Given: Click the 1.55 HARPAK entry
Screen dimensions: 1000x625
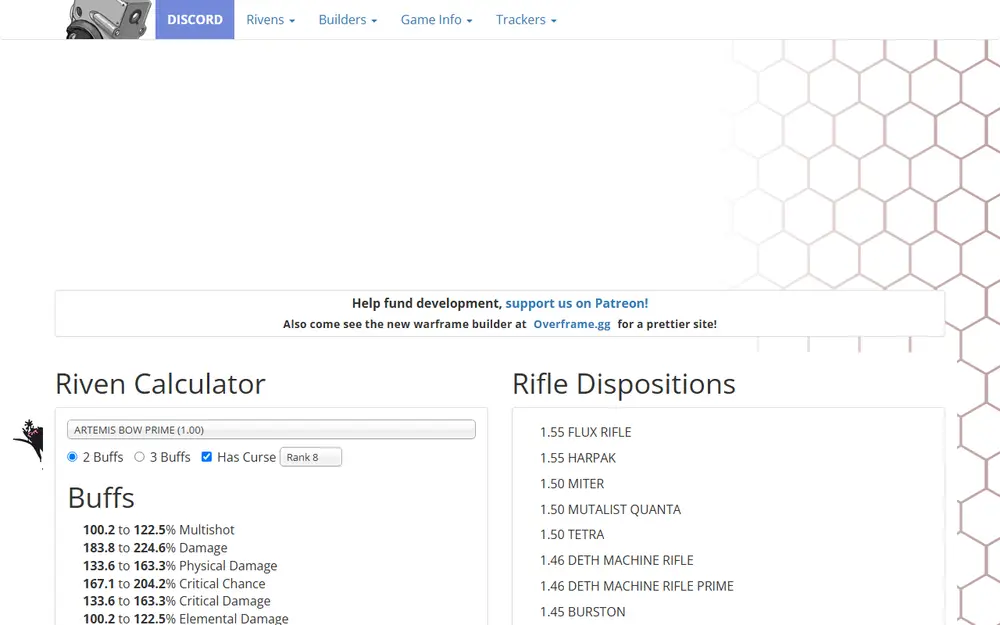Looking at the screenshot, I should point(578,458).
